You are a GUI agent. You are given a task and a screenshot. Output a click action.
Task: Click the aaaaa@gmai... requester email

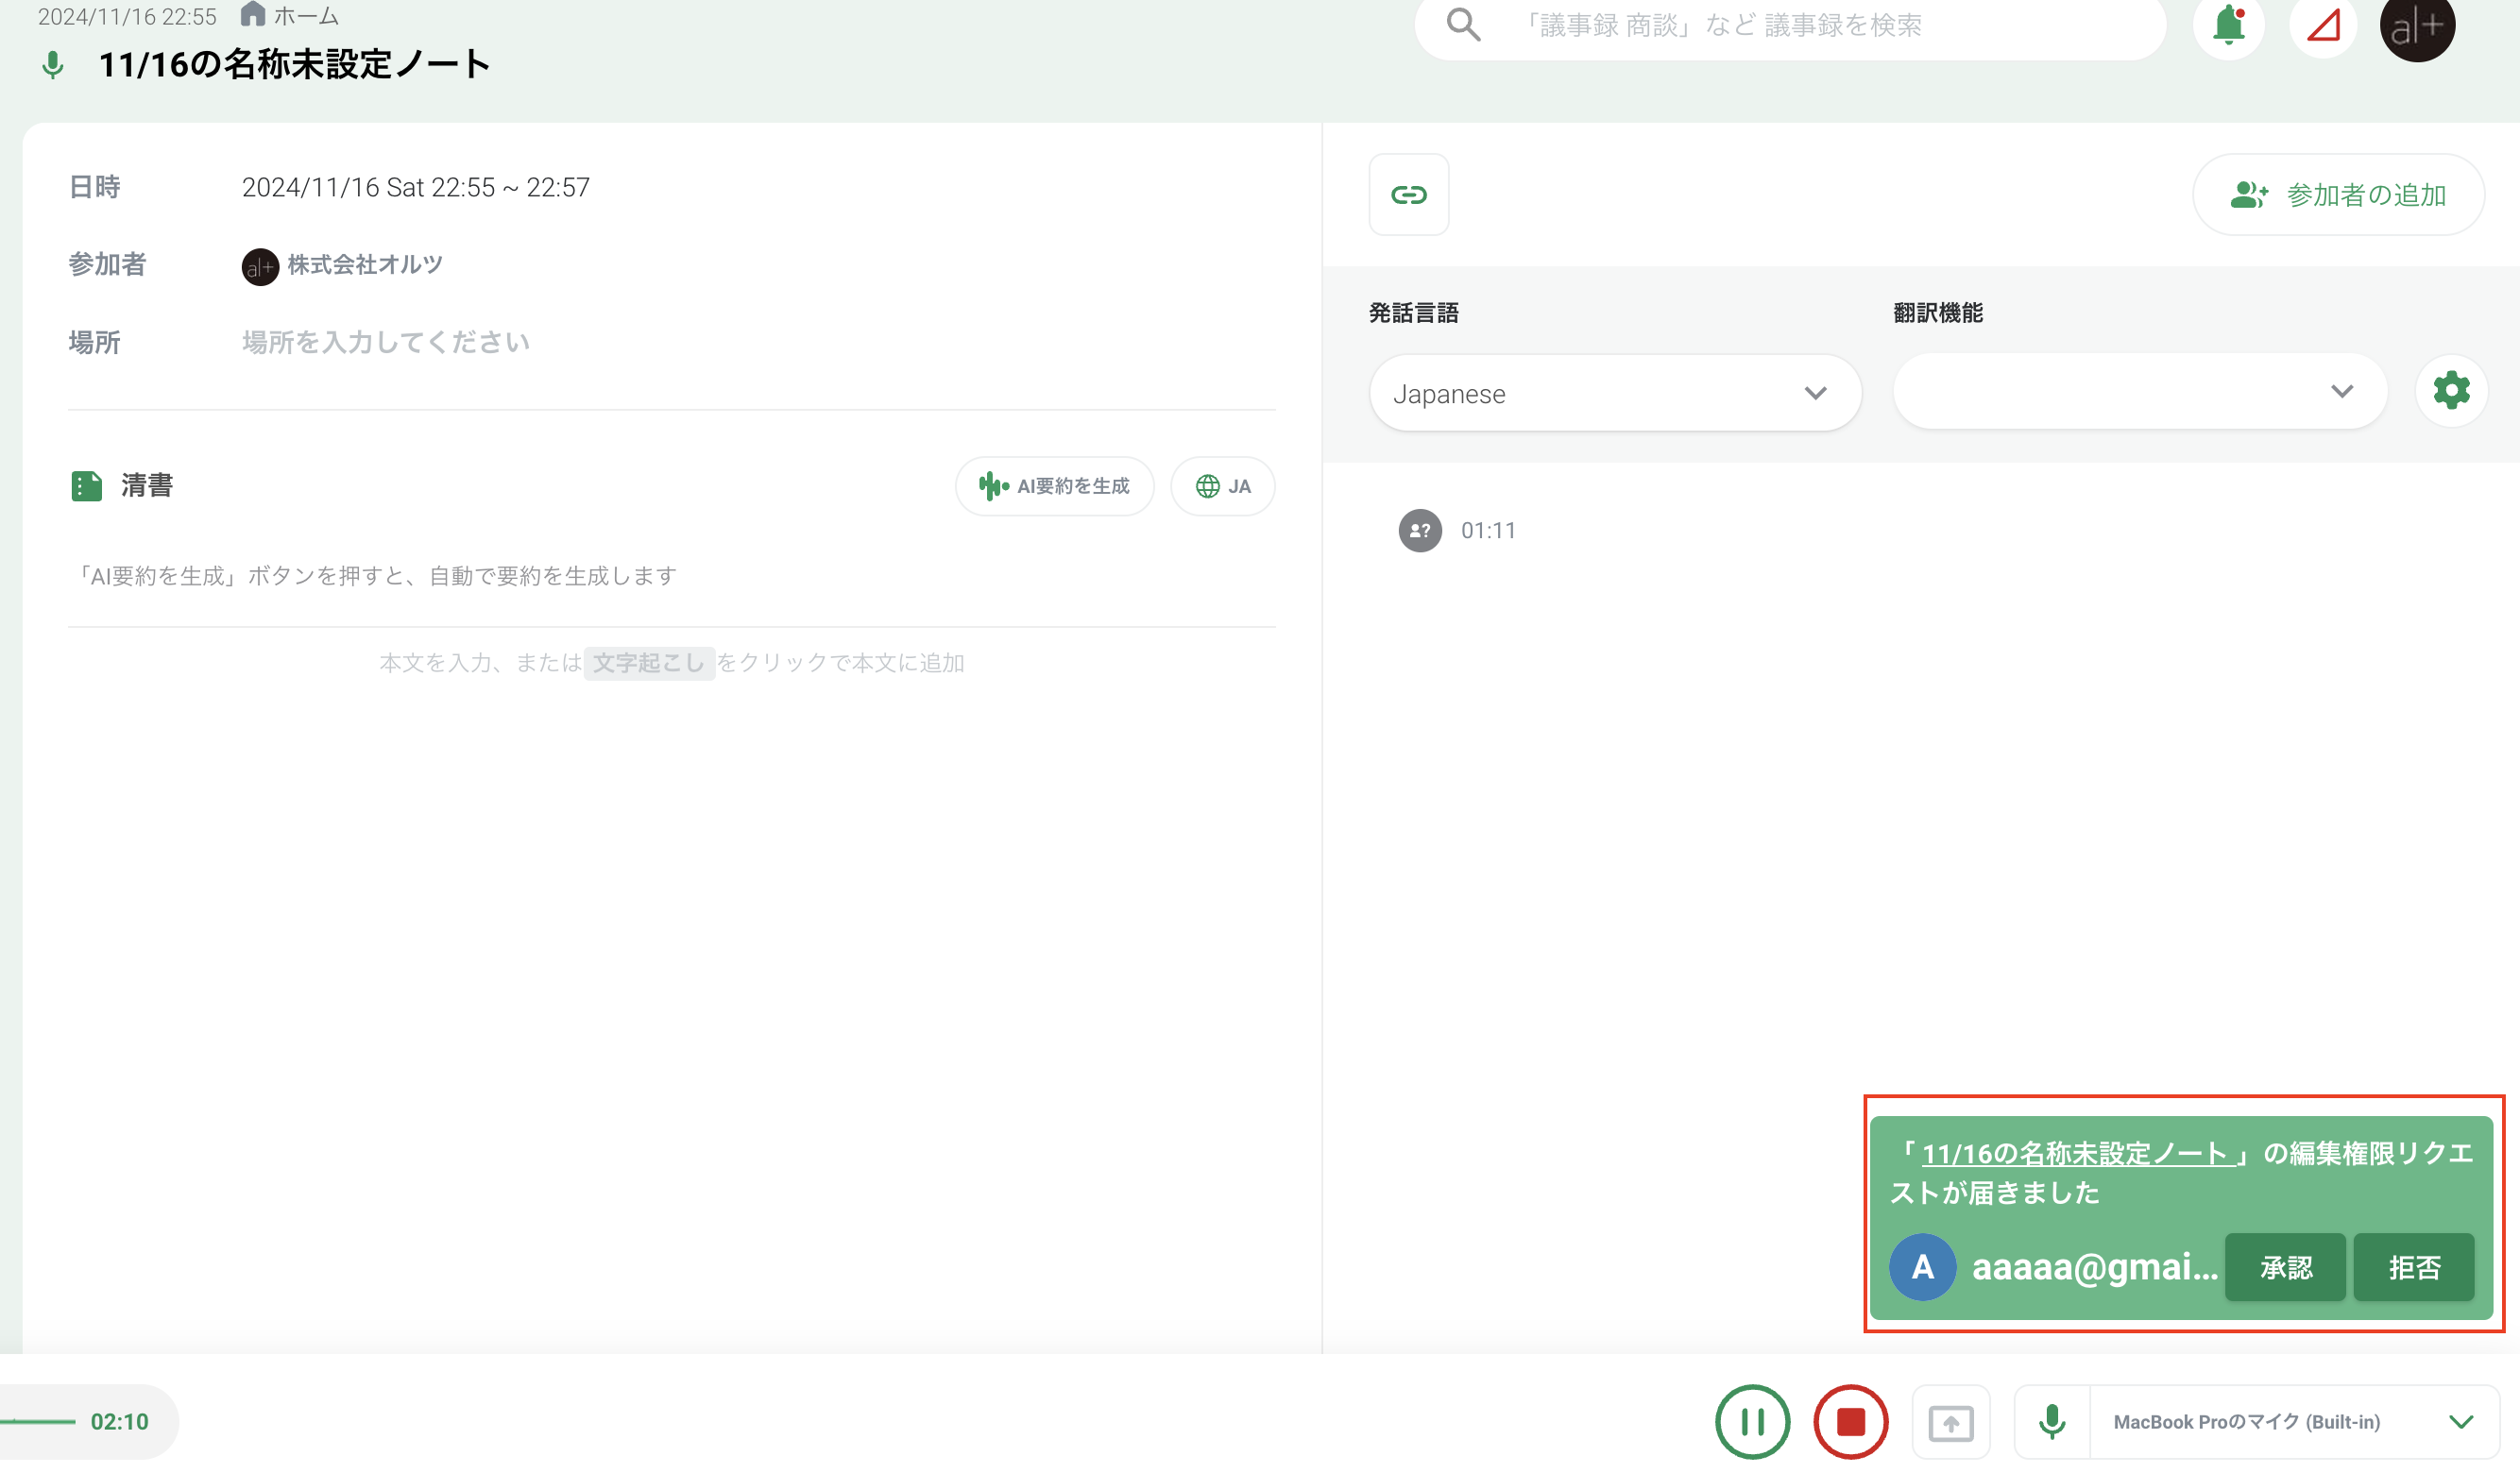2094,1267
